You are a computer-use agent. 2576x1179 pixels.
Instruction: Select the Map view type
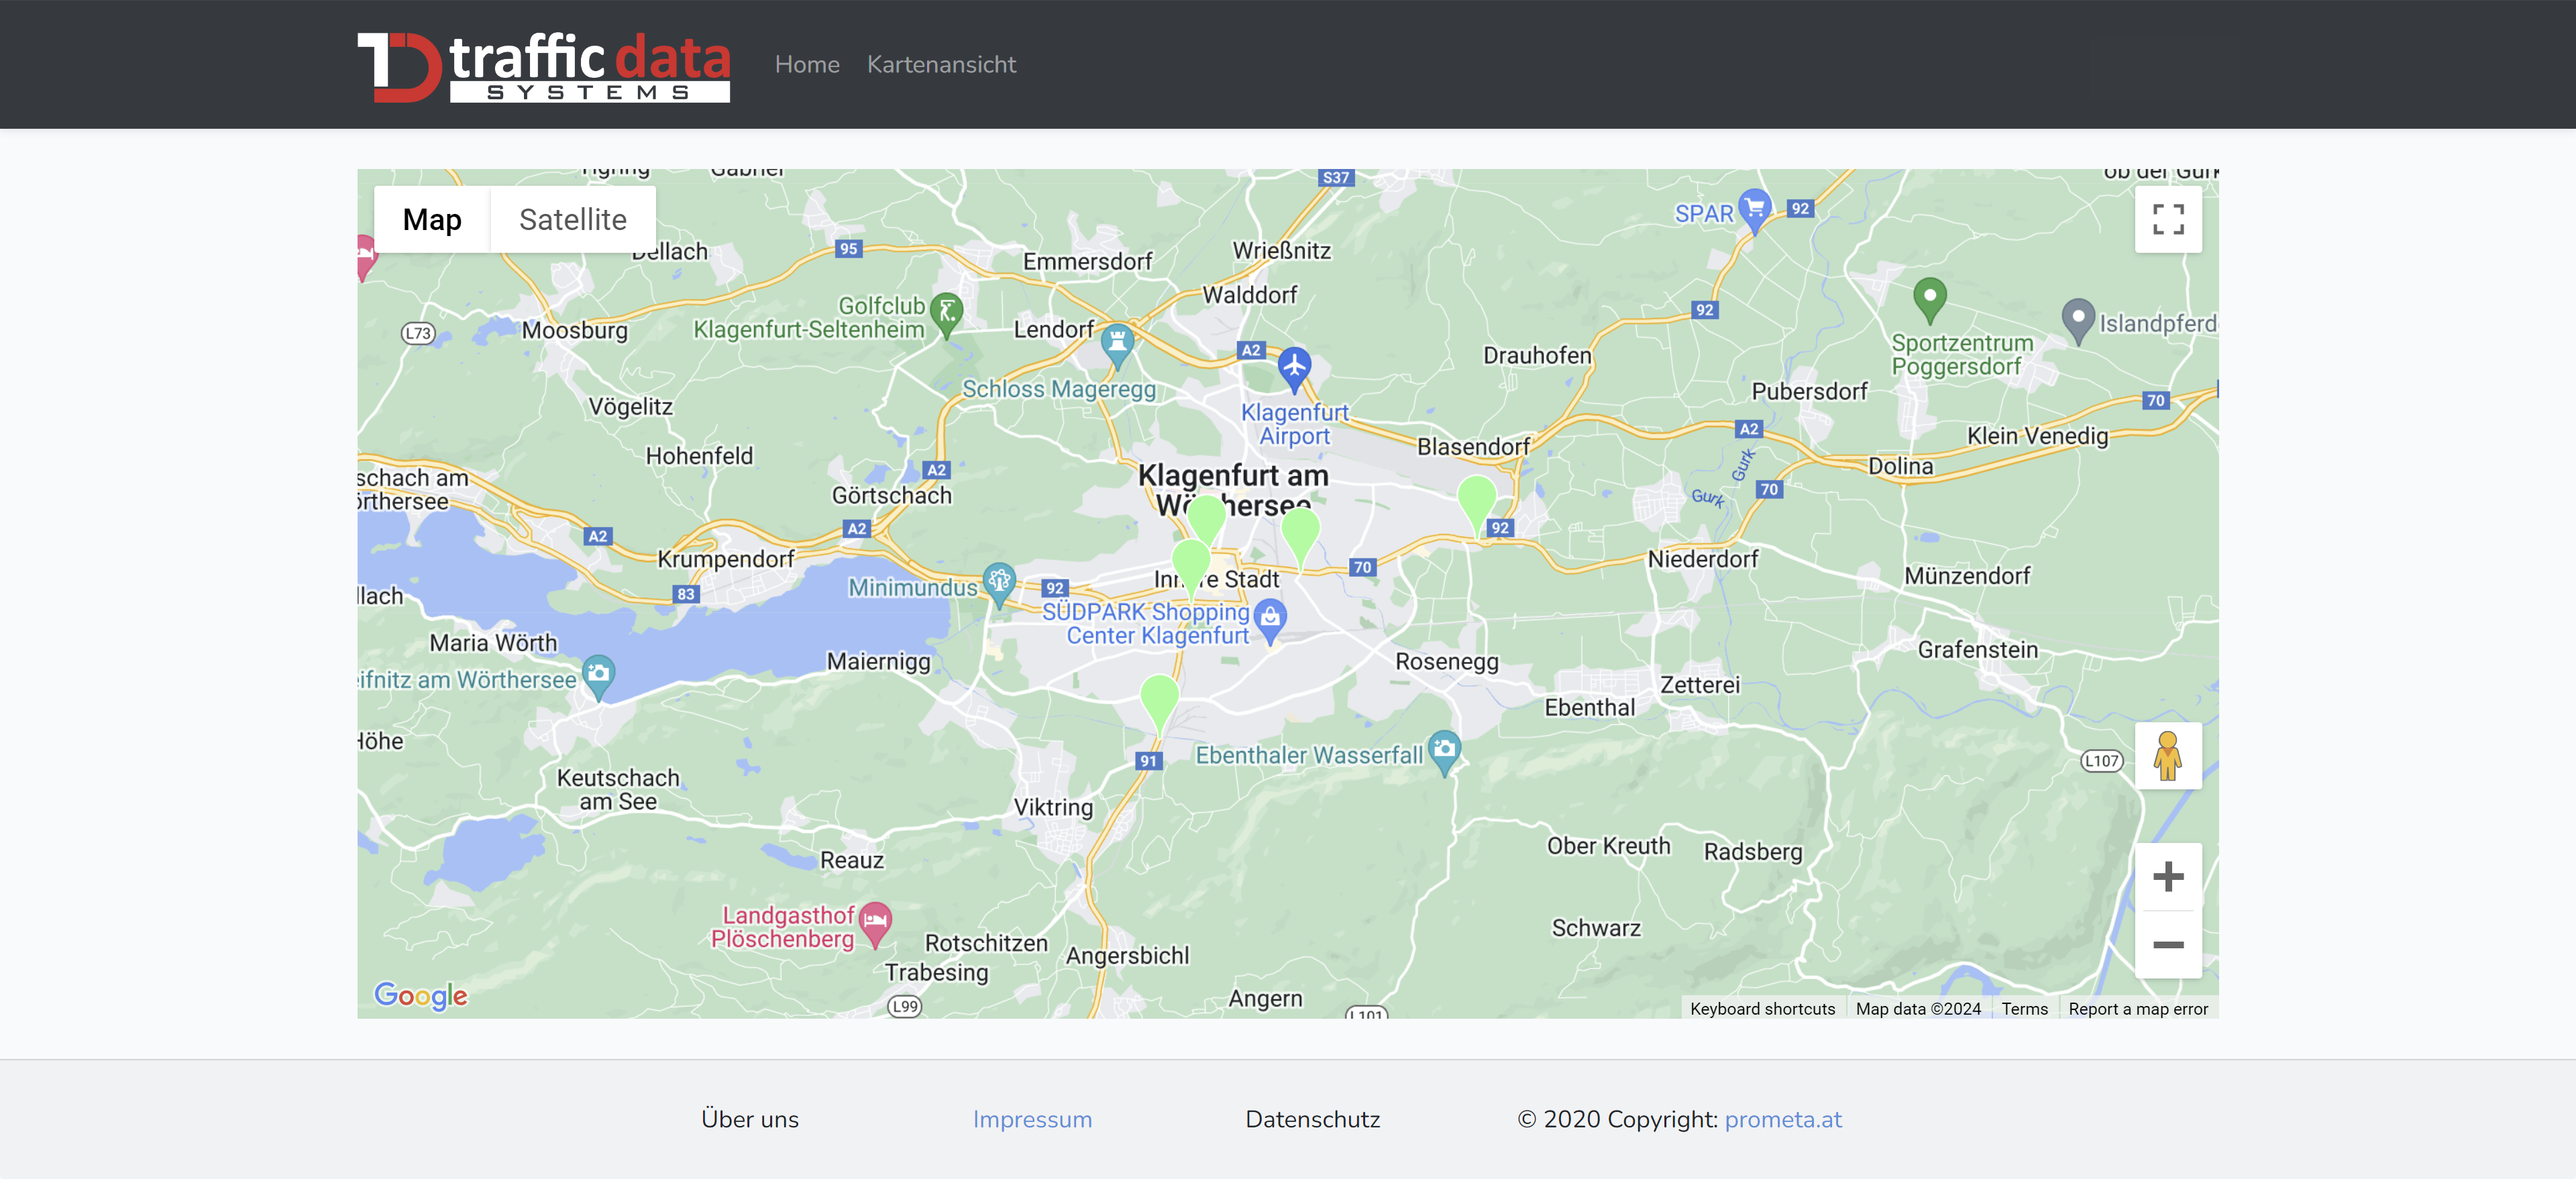coord(432,219)
